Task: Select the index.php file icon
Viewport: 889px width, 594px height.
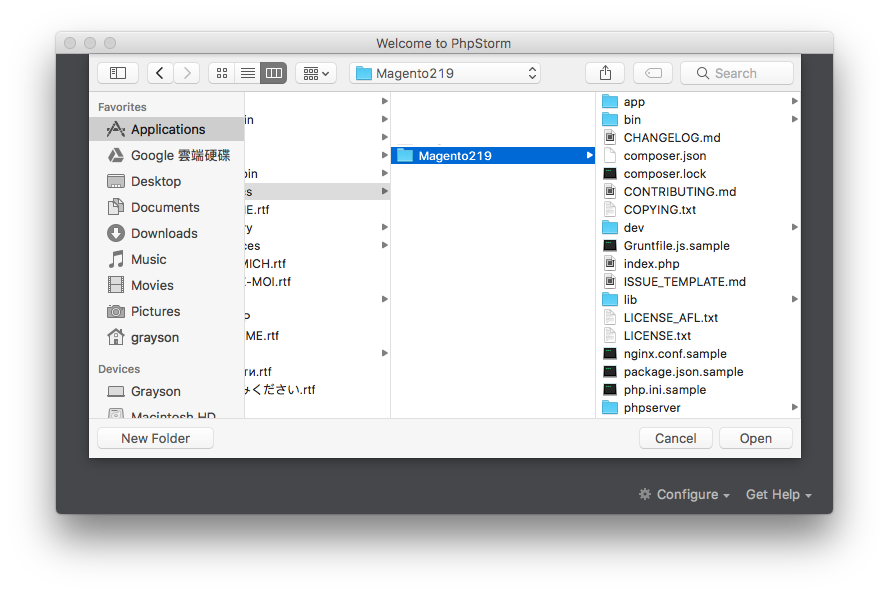Action: click(610, 263)
